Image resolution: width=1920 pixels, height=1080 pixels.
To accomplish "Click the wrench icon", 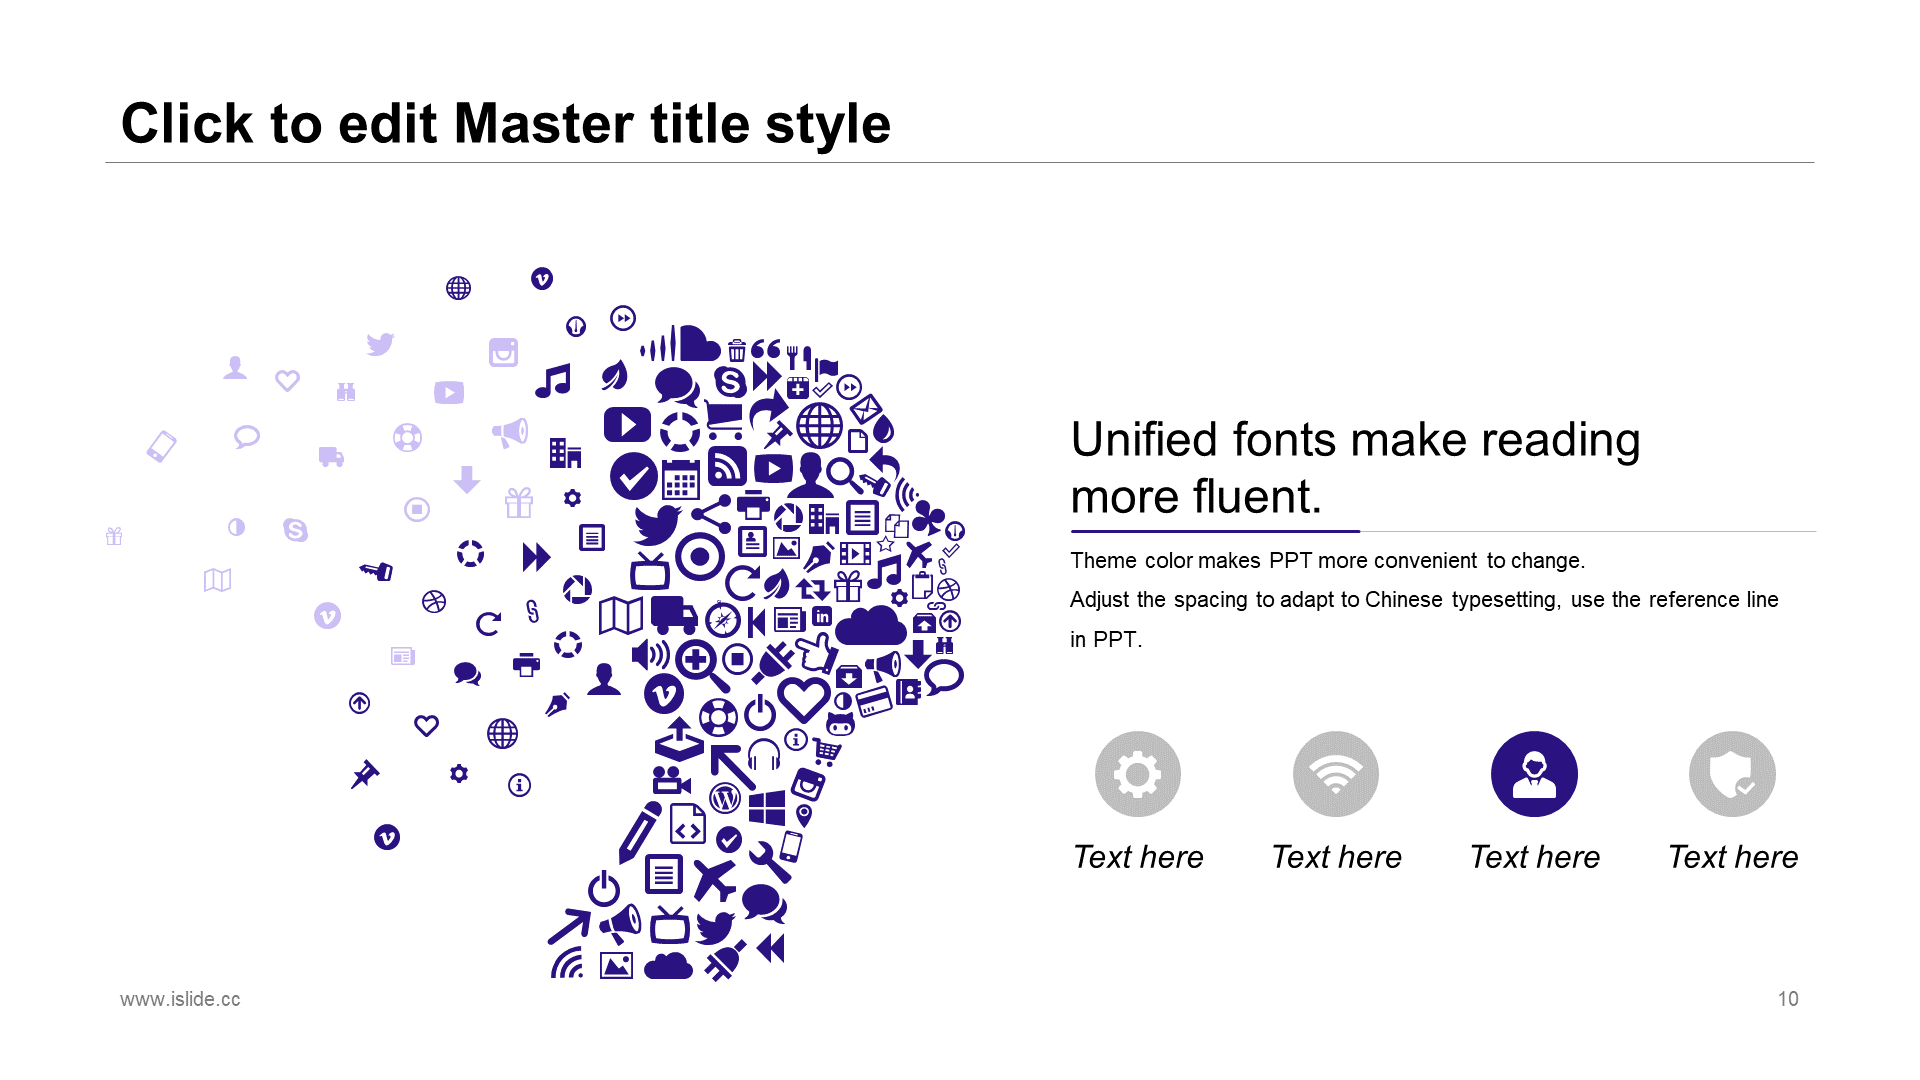I will point(770,861).
